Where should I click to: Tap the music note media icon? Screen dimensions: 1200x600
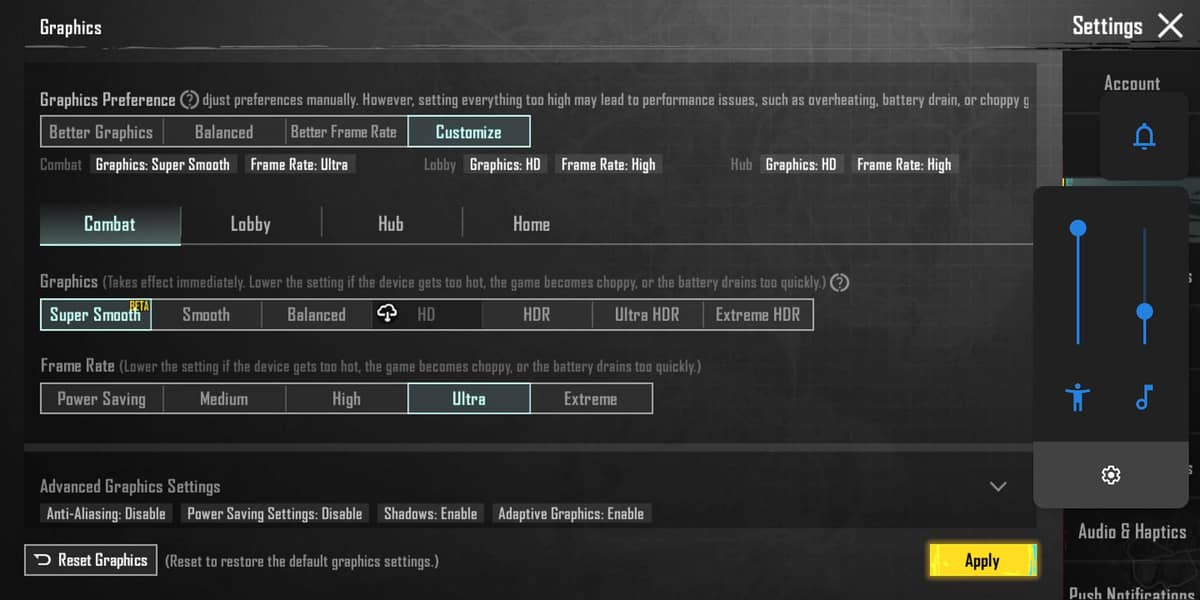(x=1144, y=398)
